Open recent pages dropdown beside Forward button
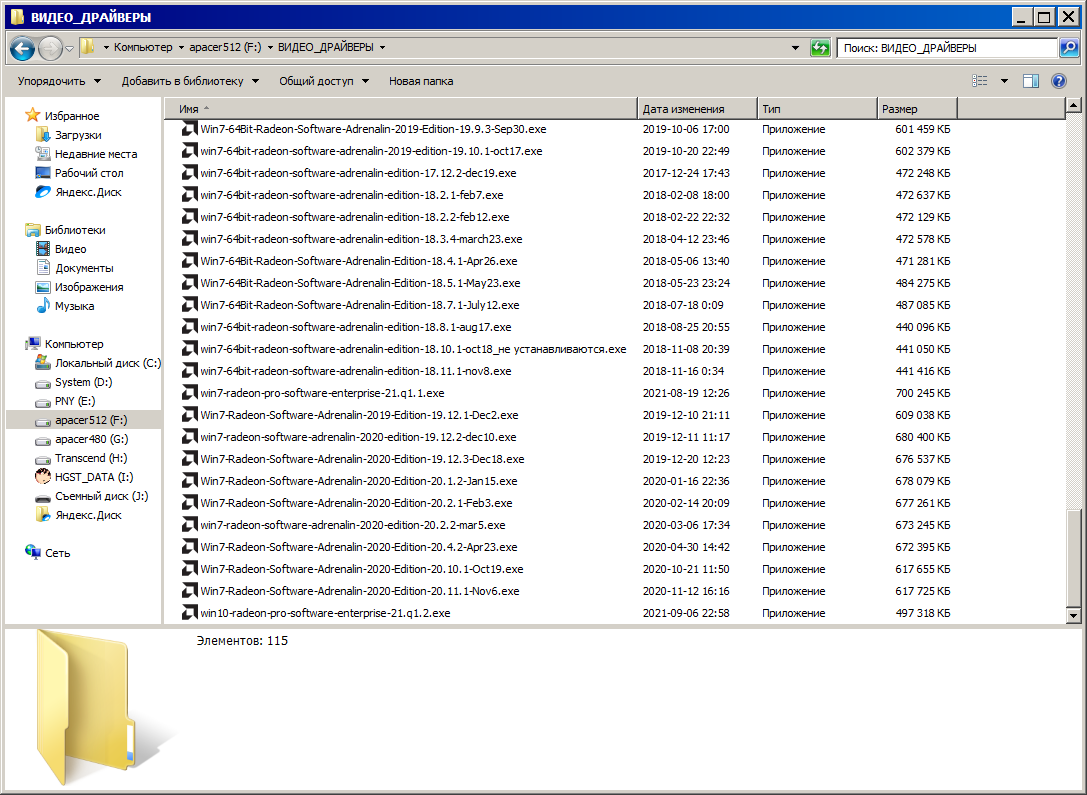Viewport: 1087px width, 795px height. tap(69, 49)
